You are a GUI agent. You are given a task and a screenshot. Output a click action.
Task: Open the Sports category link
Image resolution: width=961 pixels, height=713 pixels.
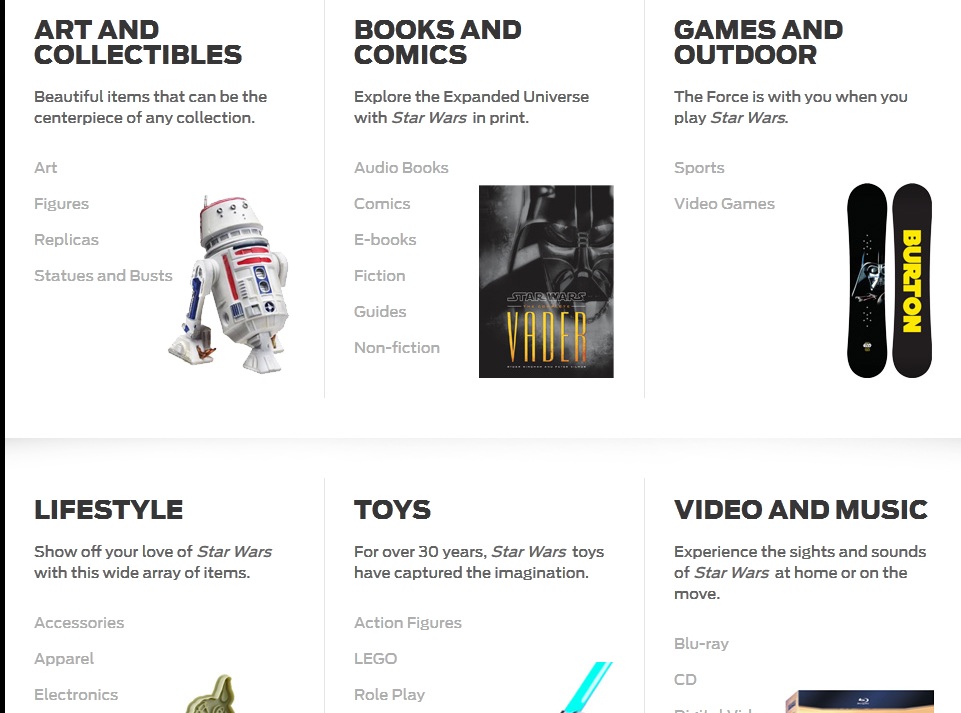699,167
